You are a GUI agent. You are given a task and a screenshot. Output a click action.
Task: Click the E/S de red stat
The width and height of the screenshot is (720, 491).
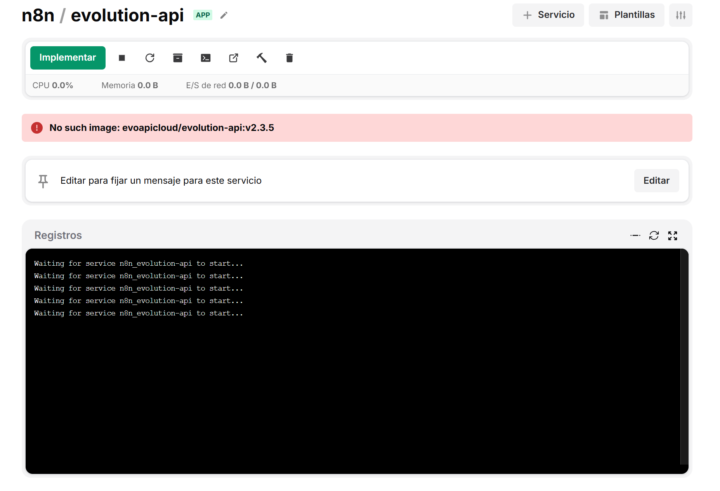[231, 85]
